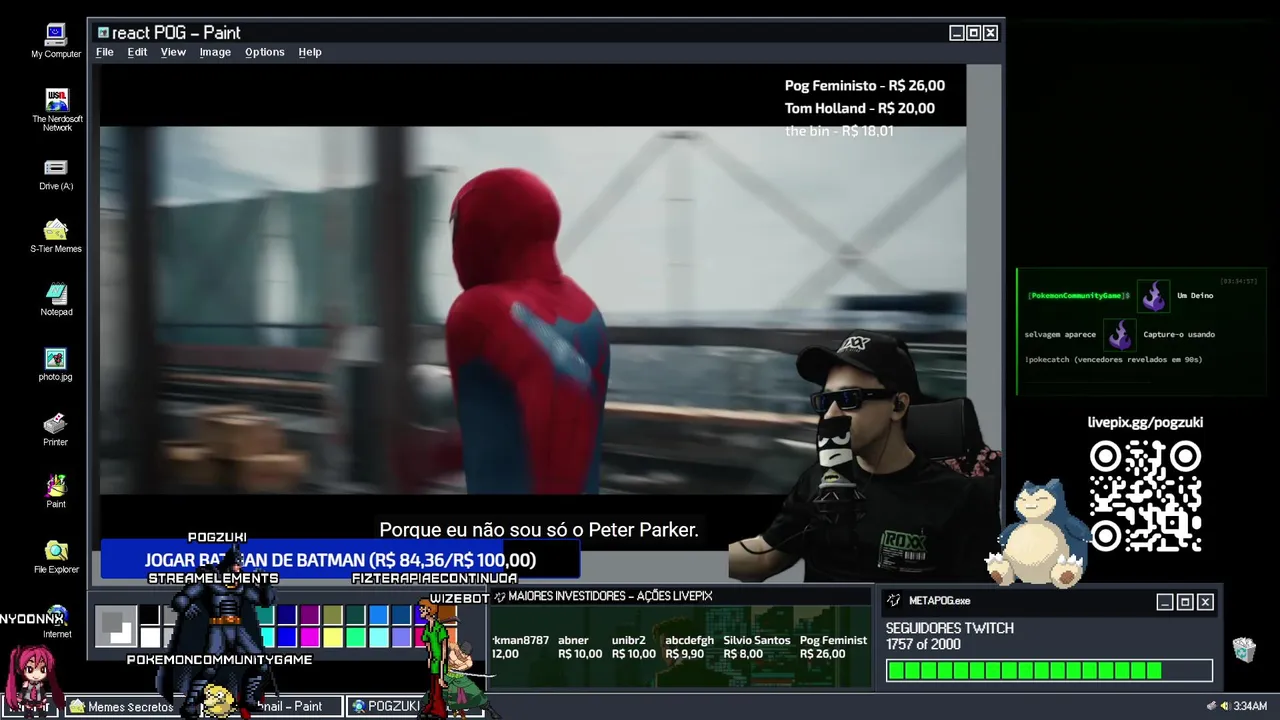
Task: Open the Help menu in Paint
Action: point(310,52)
